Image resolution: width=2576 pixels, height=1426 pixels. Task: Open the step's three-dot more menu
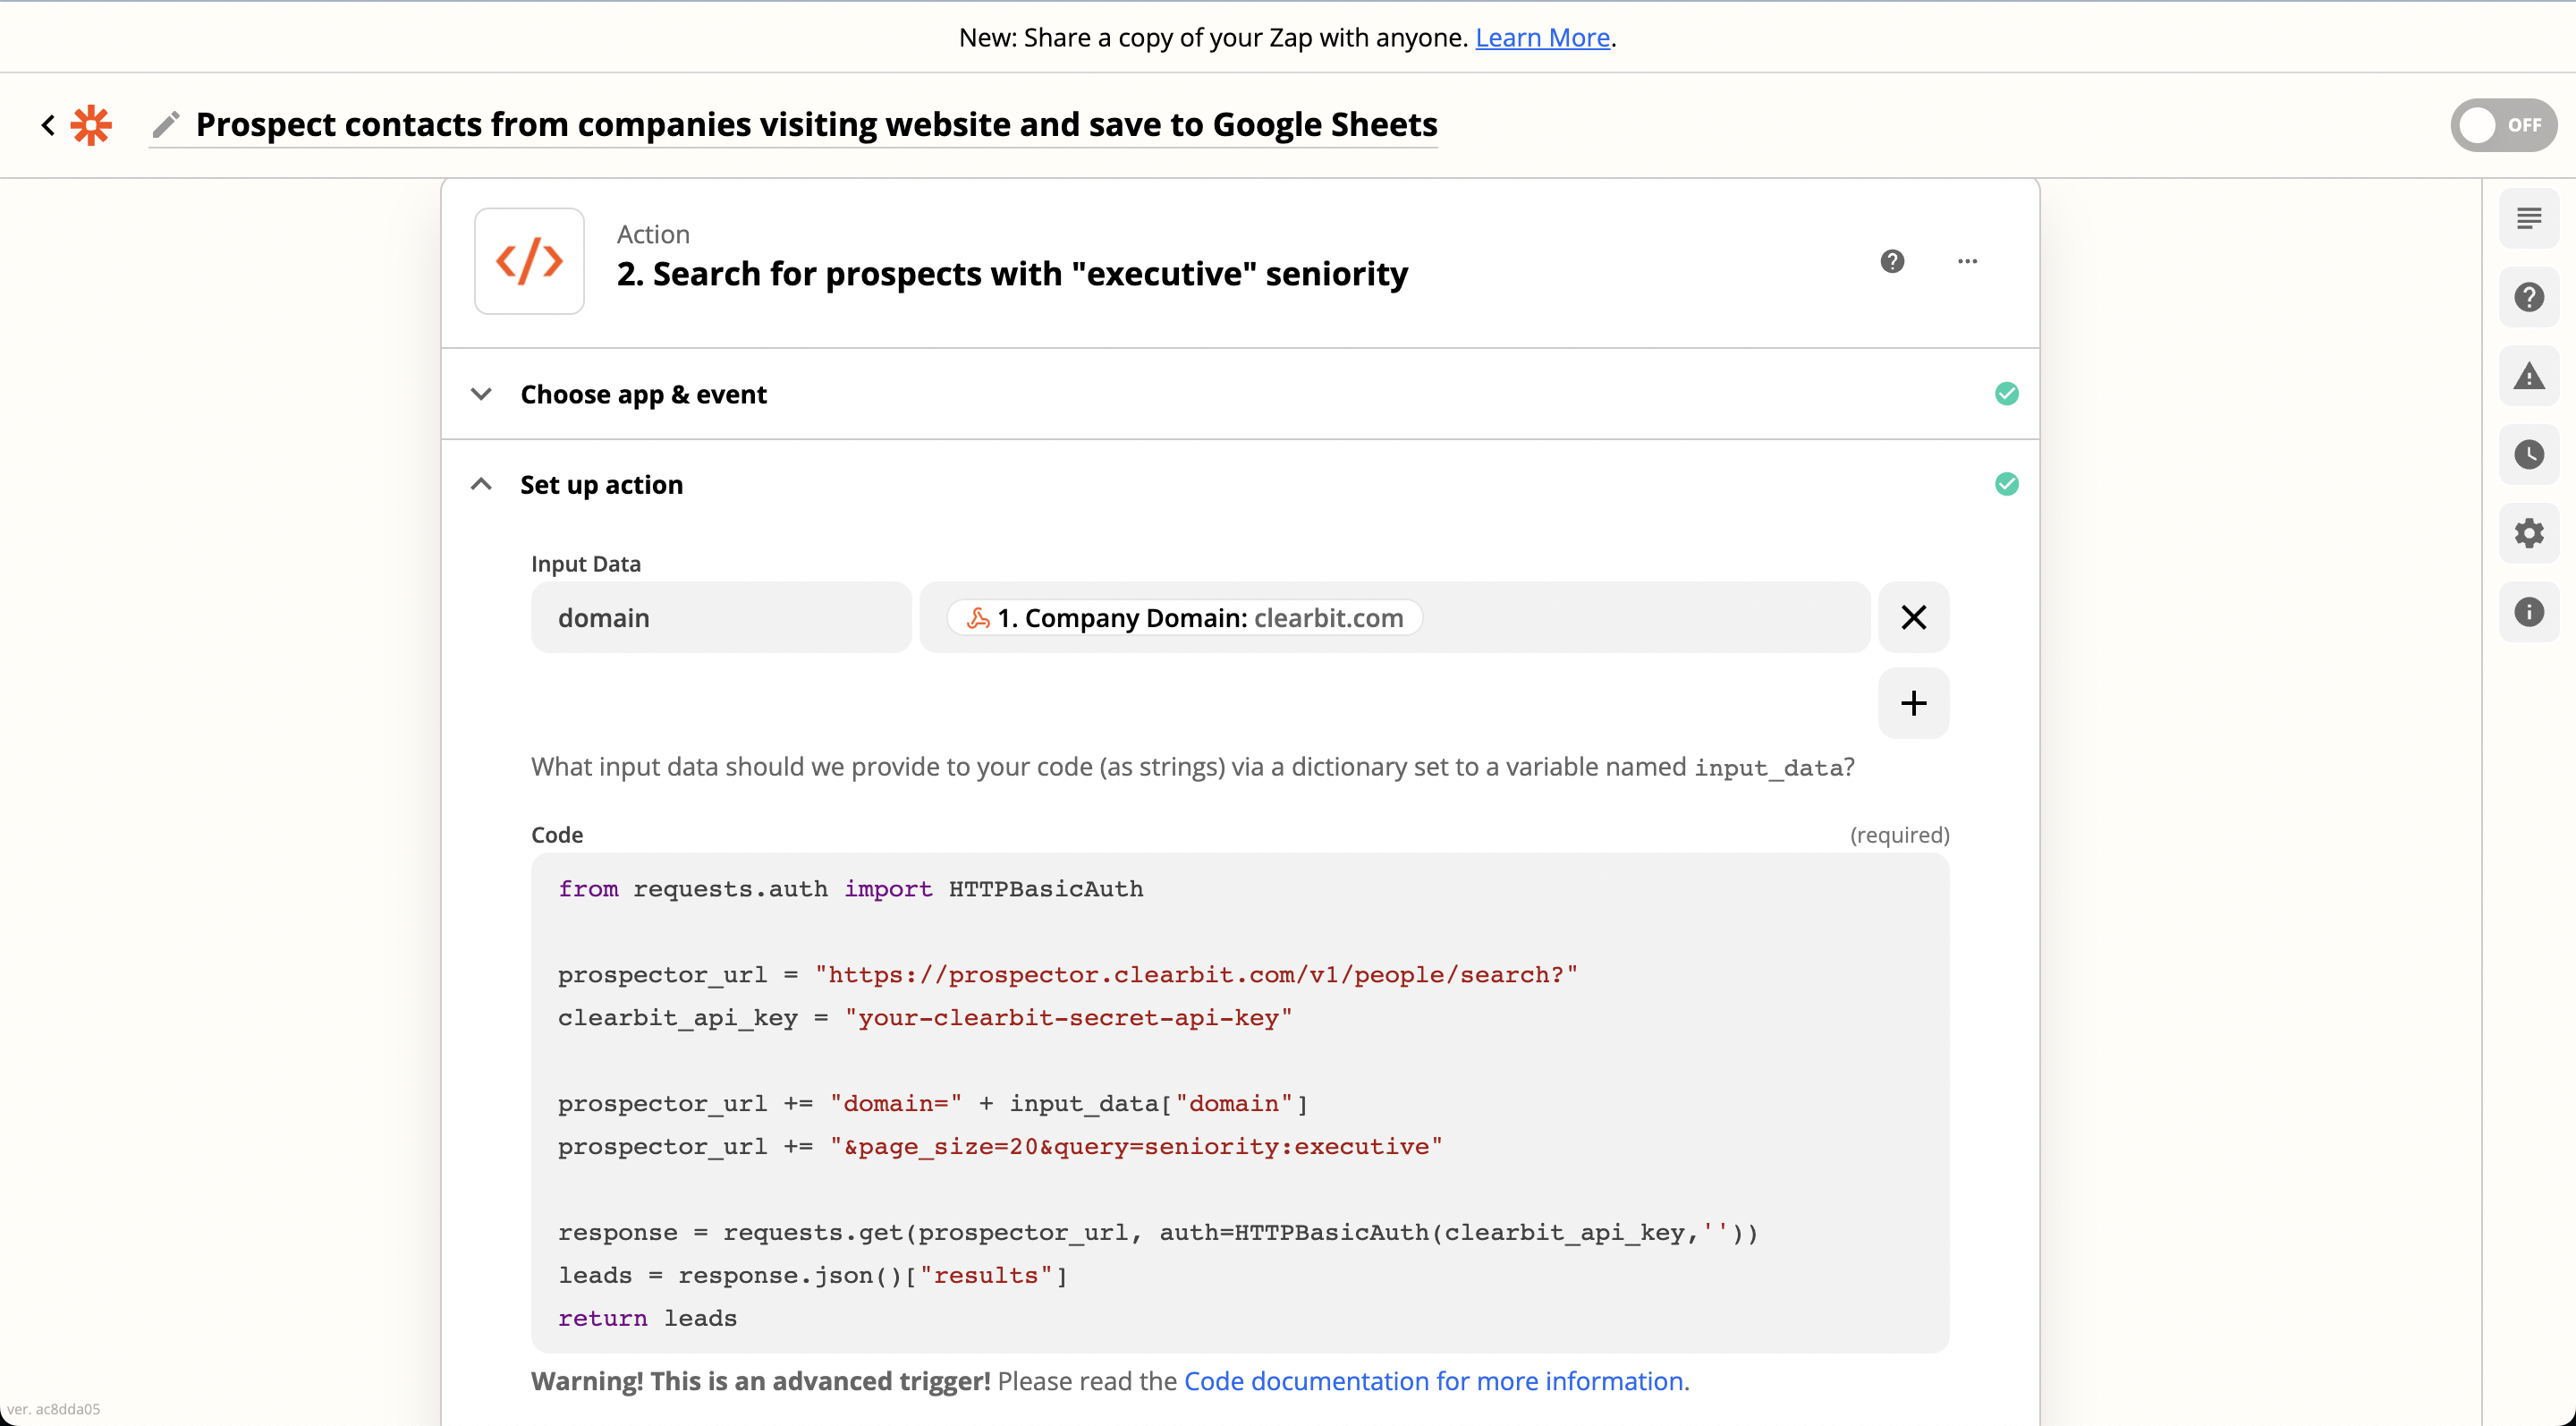1967,261
